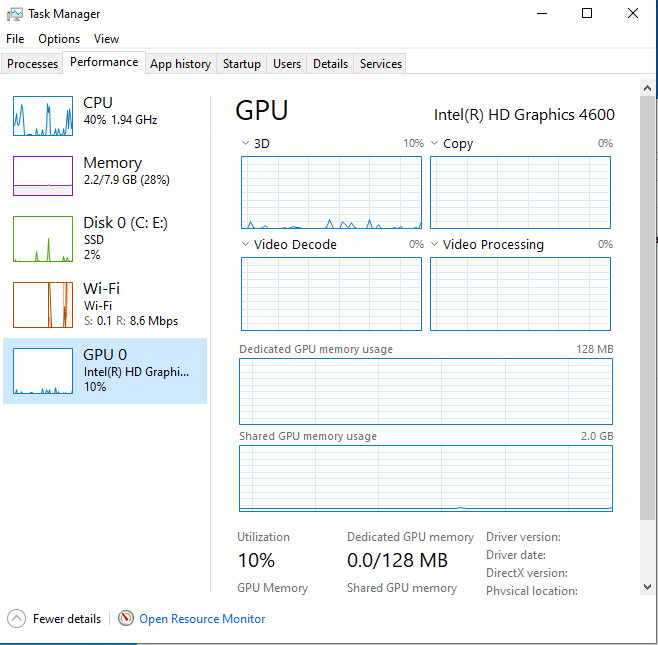Click the Resource Monitor gauge icon
The height and width of the screenshot is (645, 658).
point(125,618)
